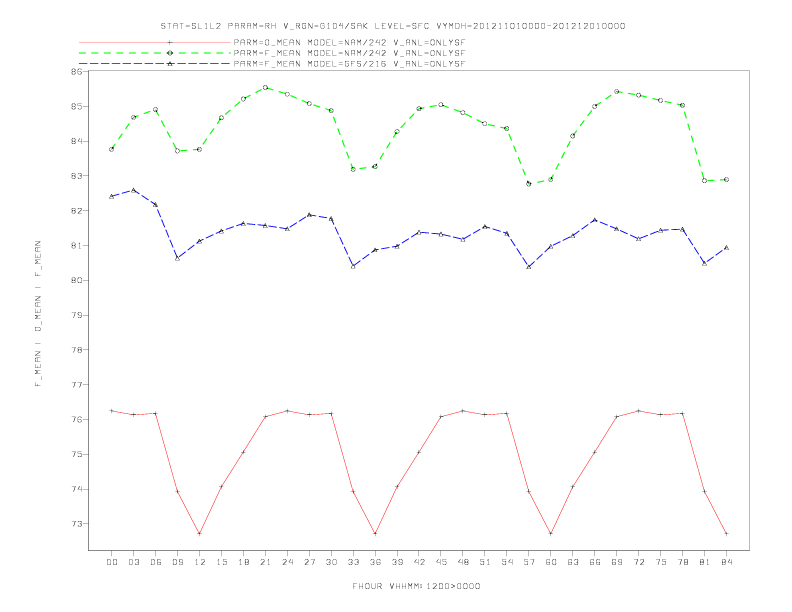Click x-axis forecast hour label 66
The image size is (792, 612).
click(x=595, y=562)
